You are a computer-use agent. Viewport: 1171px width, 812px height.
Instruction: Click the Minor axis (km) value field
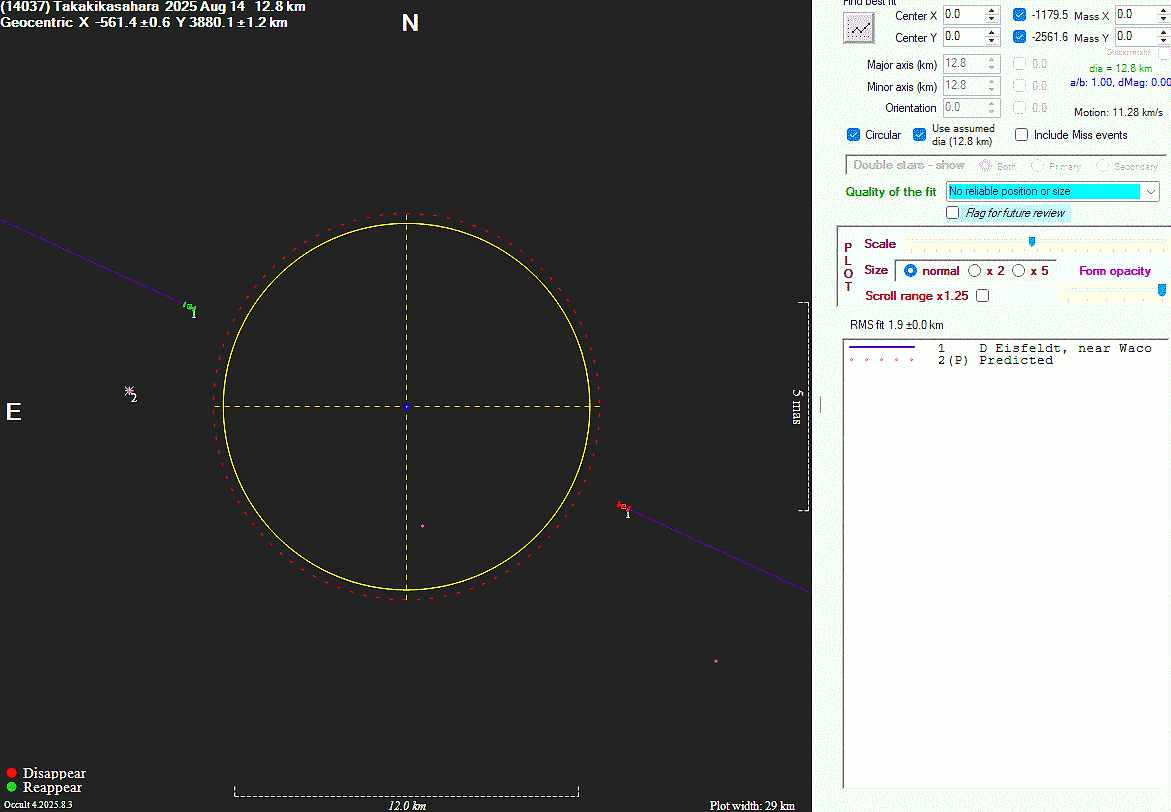pos(964,86)
